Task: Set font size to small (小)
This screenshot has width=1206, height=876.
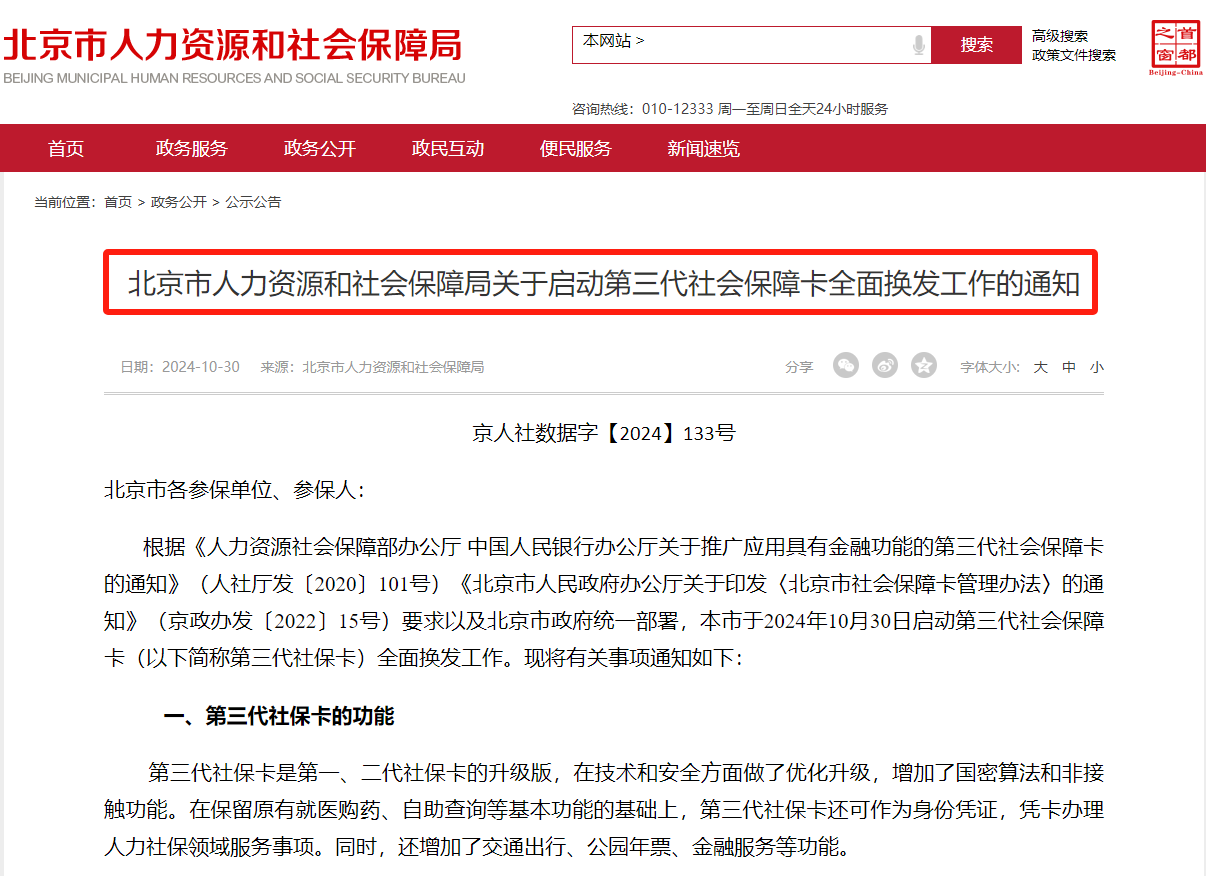Action: tap(1097, 367)
